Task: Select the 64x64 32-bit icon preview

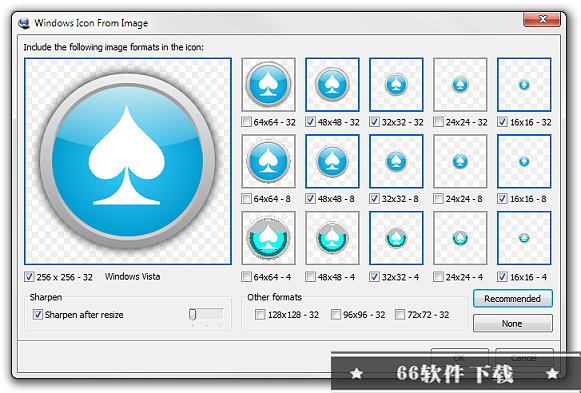Action: tap(269, 85)
